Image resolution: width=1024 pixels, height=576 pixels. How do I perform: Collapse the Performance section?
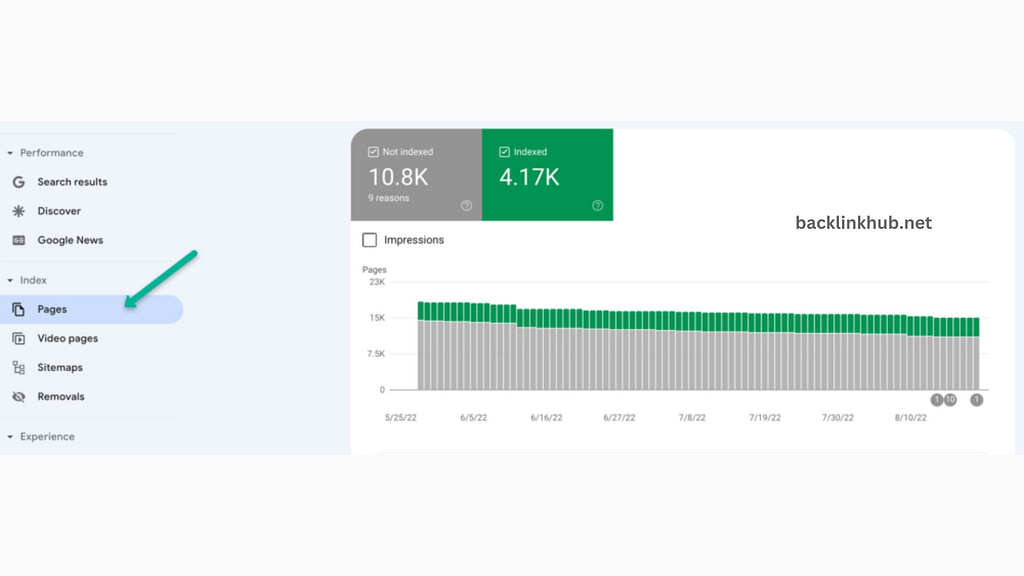pos(9,152)
